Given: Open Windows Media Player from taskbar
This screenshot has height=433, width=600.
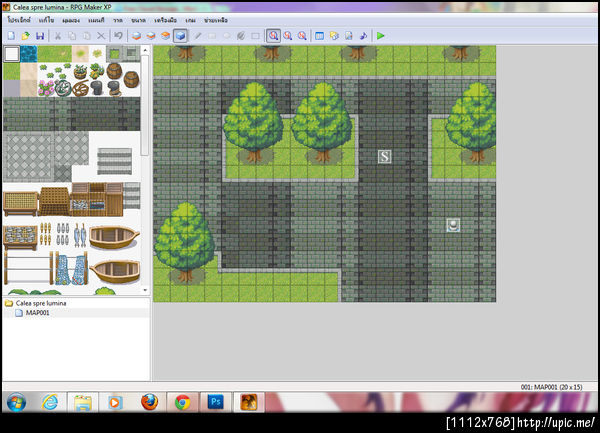Looking at the screenshot, I should point(115,402).
